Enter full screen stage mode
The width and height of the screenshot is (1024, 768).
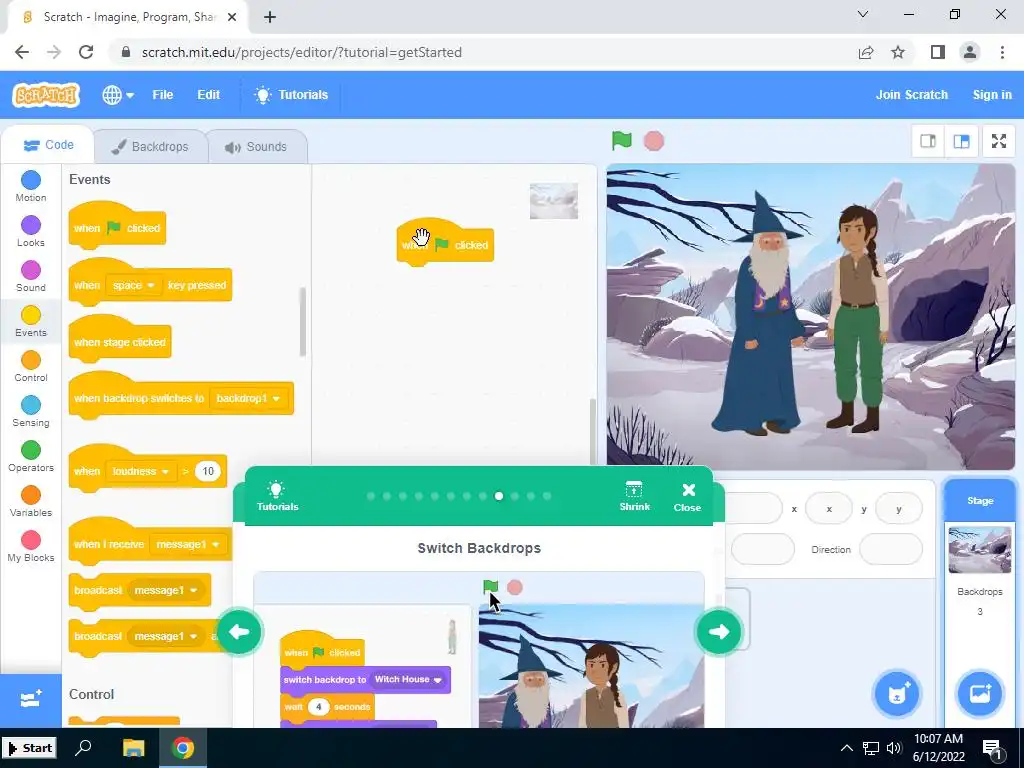(x=999, y=141)
